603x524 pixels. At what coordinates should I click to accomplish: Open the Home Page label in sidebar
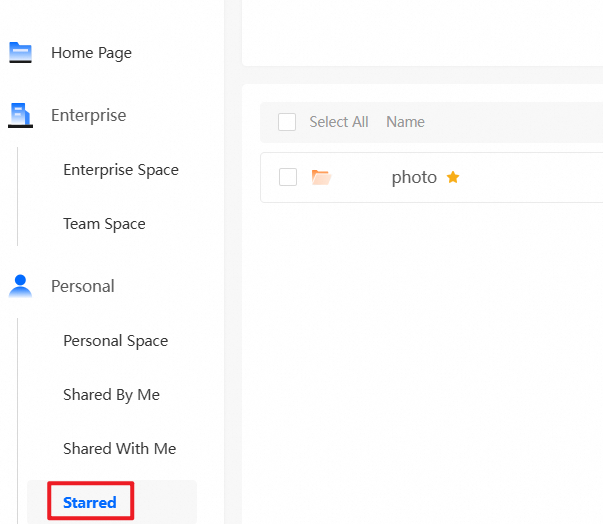tap(91, 53)
